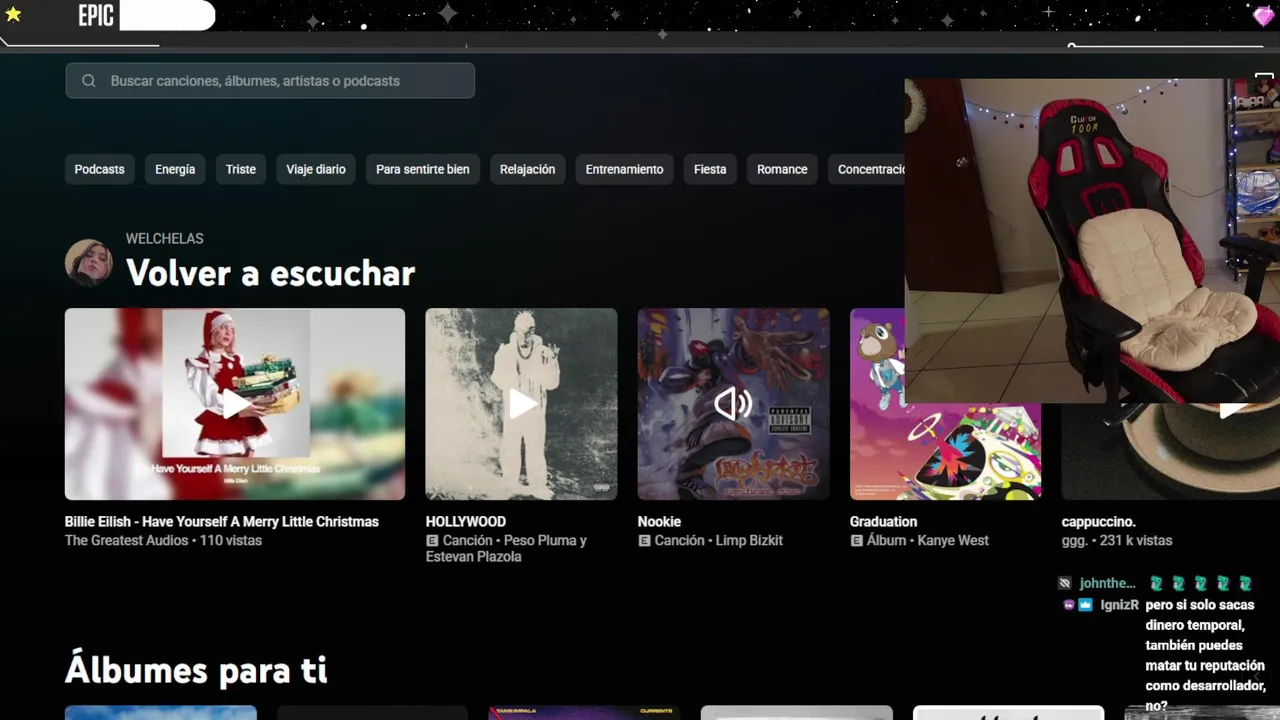Click explicit badge under Graduation
The image size is (1280, 720).
[856, 541]
